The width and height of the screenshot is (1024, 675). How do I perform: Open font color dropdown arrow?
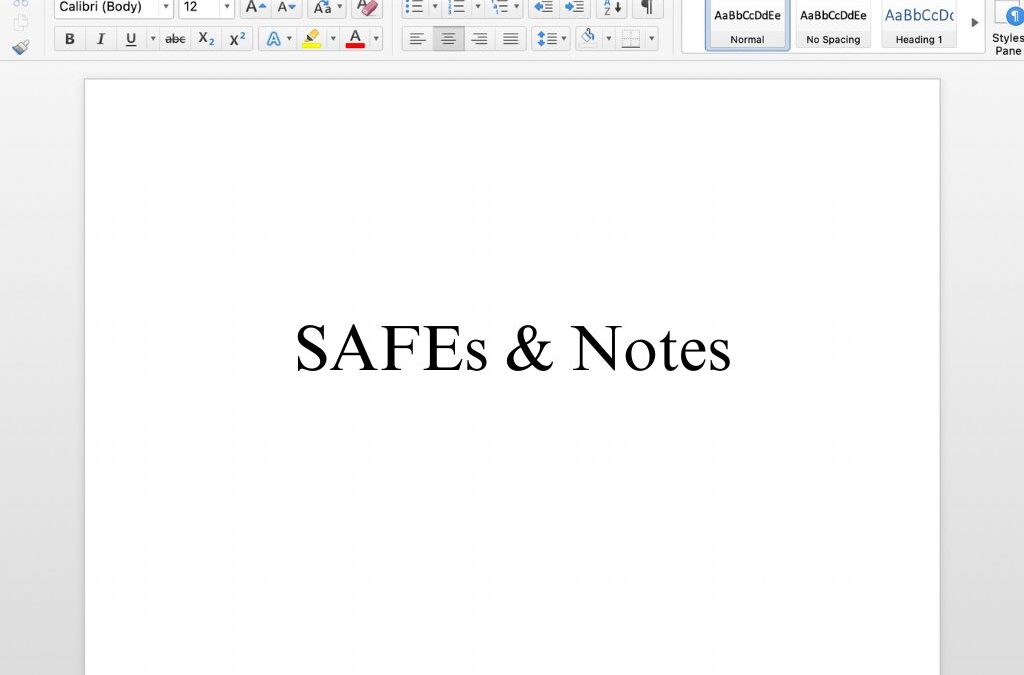pyautogui.click(x=376, y=39)
